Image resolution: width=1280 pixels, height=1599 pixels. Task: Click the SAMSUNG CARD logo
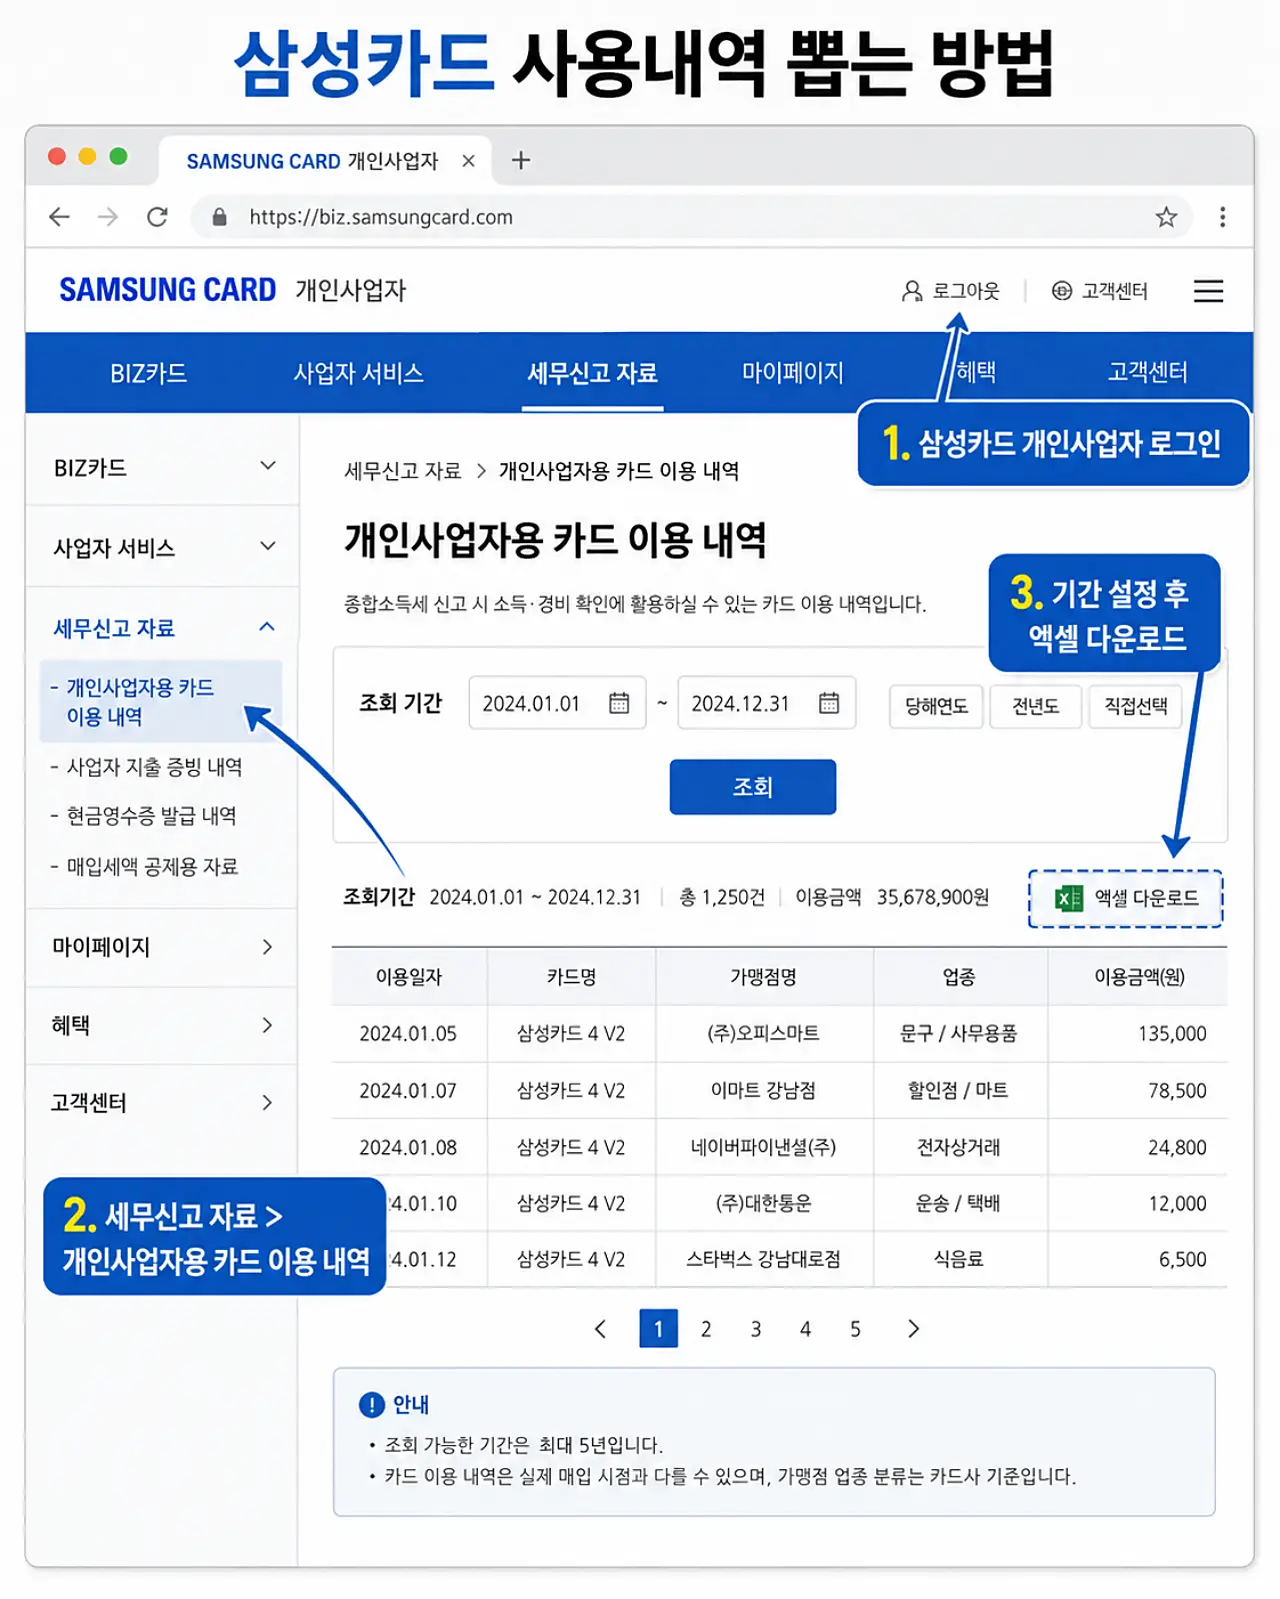(x=167, y=290)
